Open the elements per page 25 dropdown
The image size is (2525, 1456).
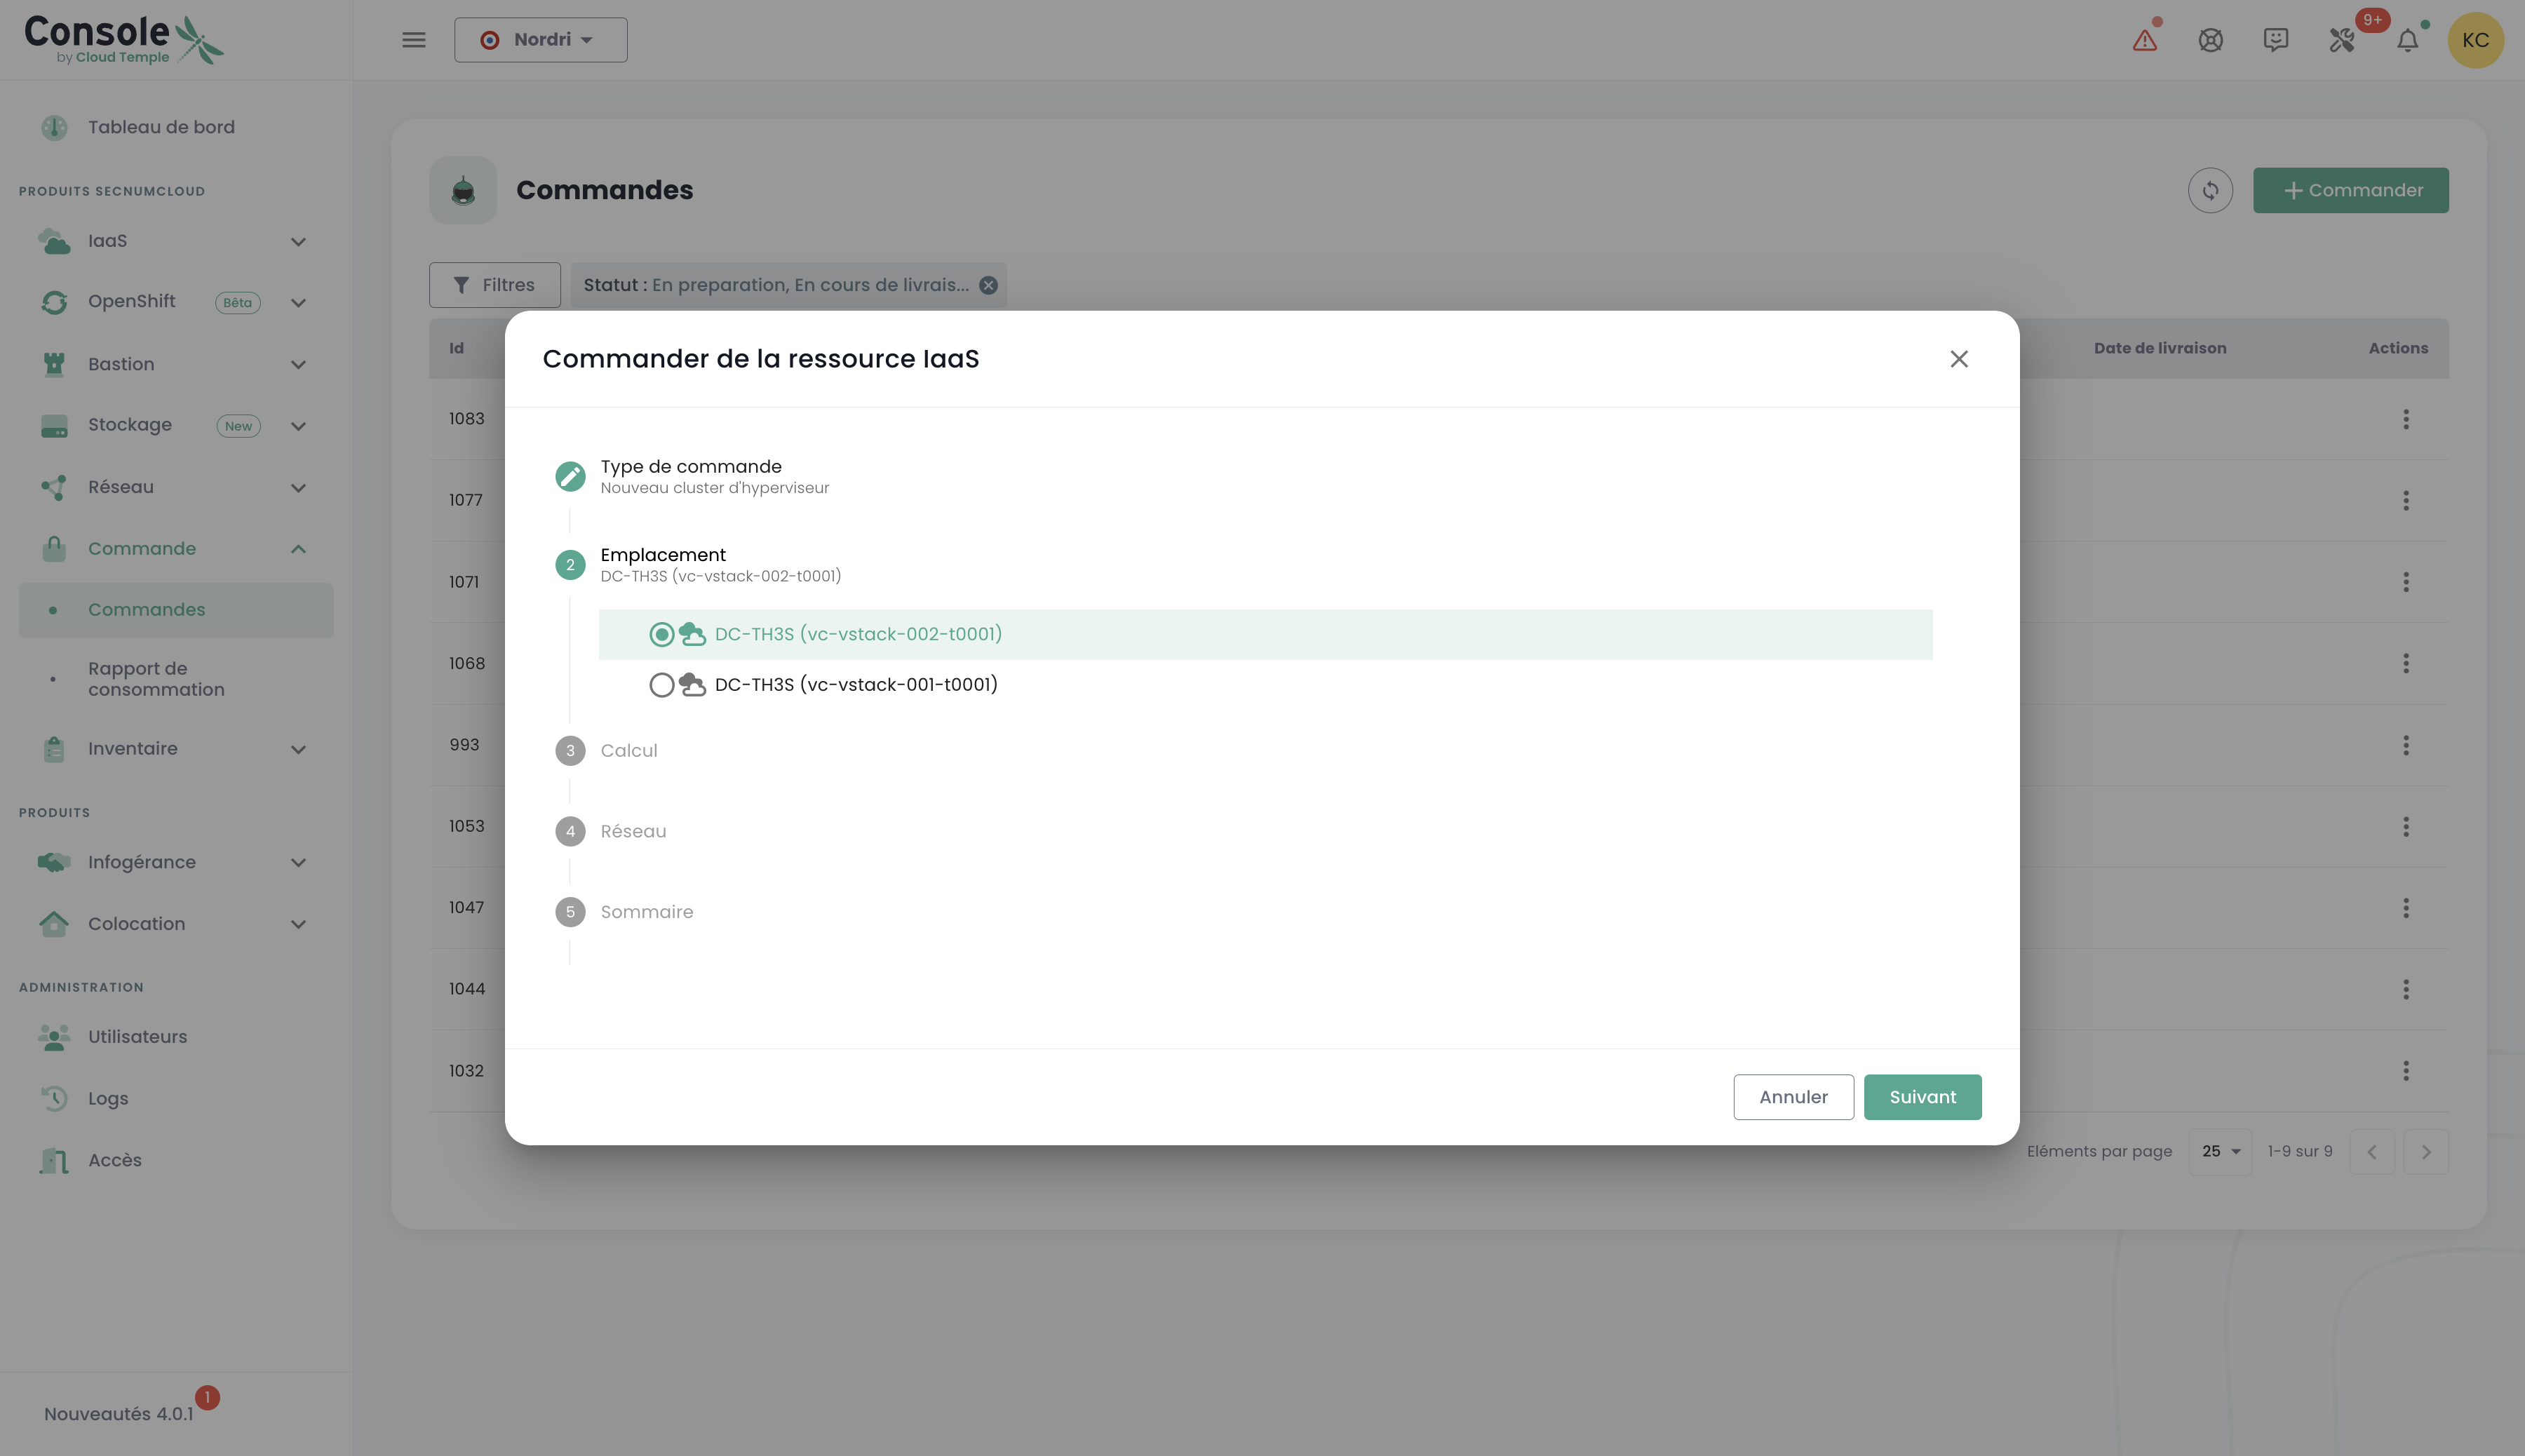(2219, 1151)
